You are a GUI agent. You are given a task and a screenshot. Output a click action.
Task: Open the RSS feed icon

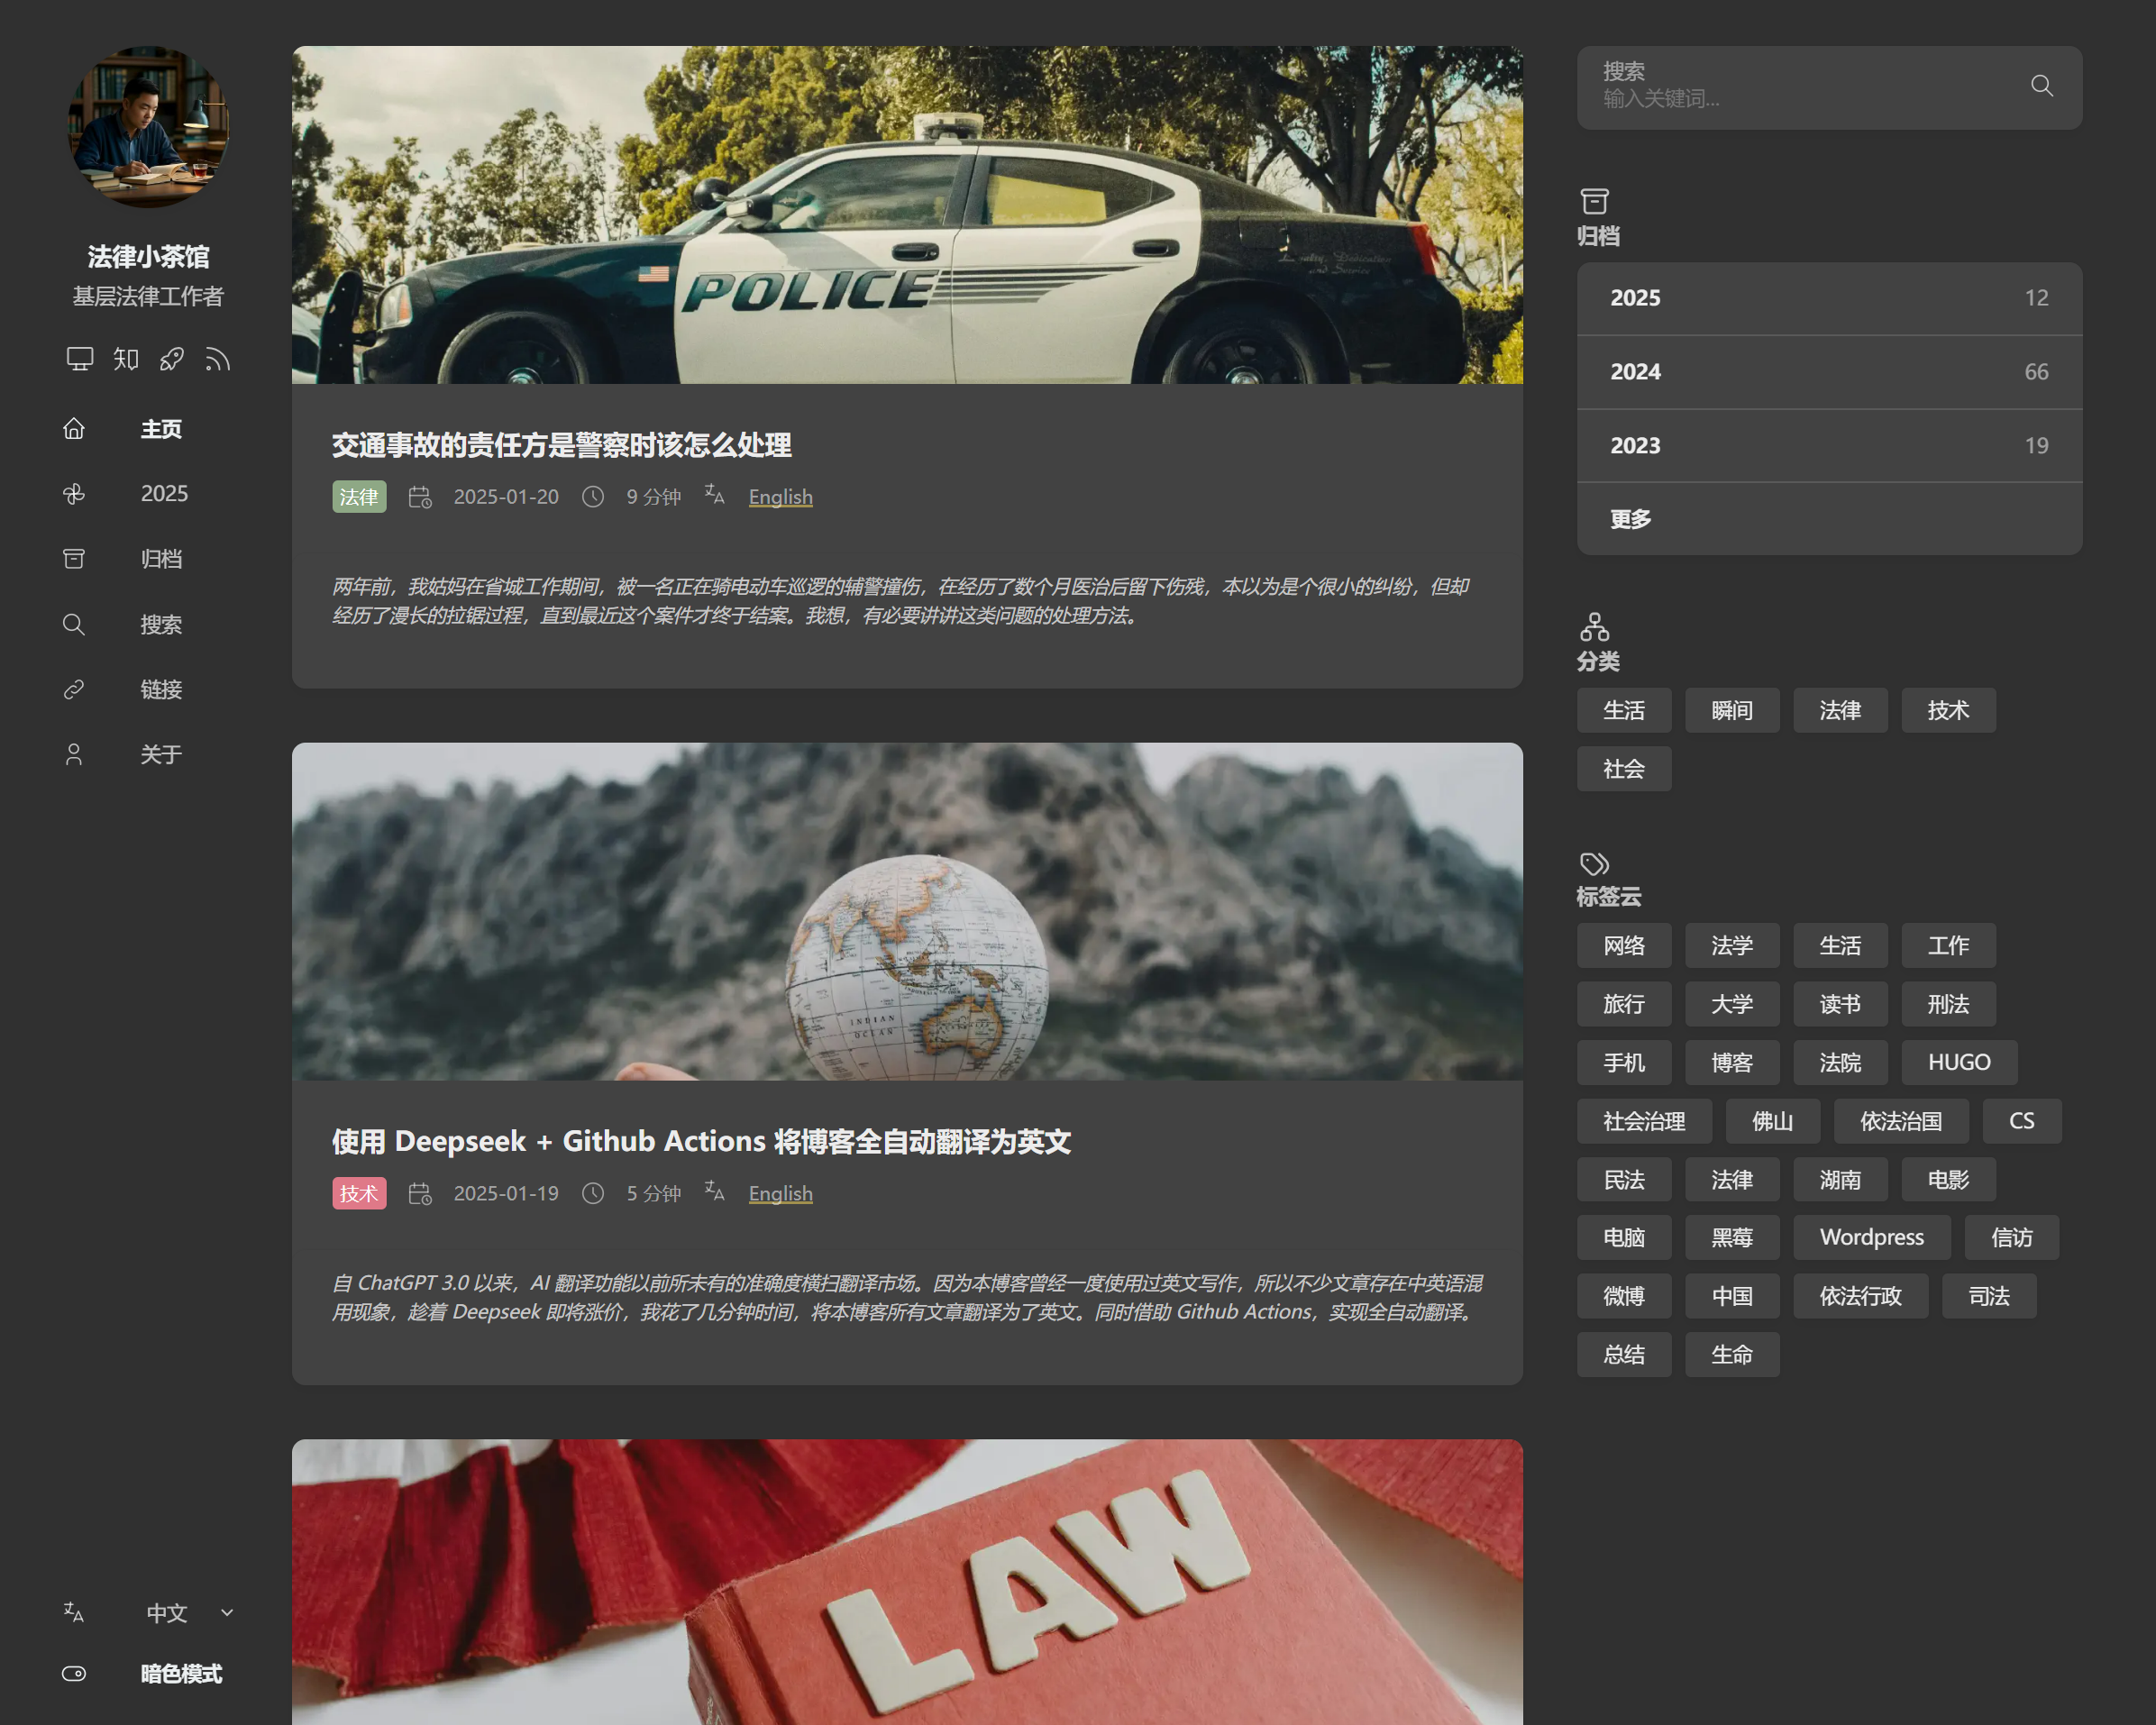tap(217, 359)
